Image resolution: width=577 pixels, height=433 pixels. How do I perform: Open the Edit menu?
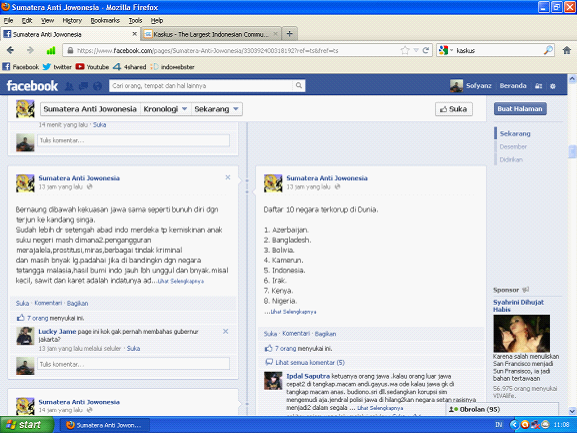[26, 21]
